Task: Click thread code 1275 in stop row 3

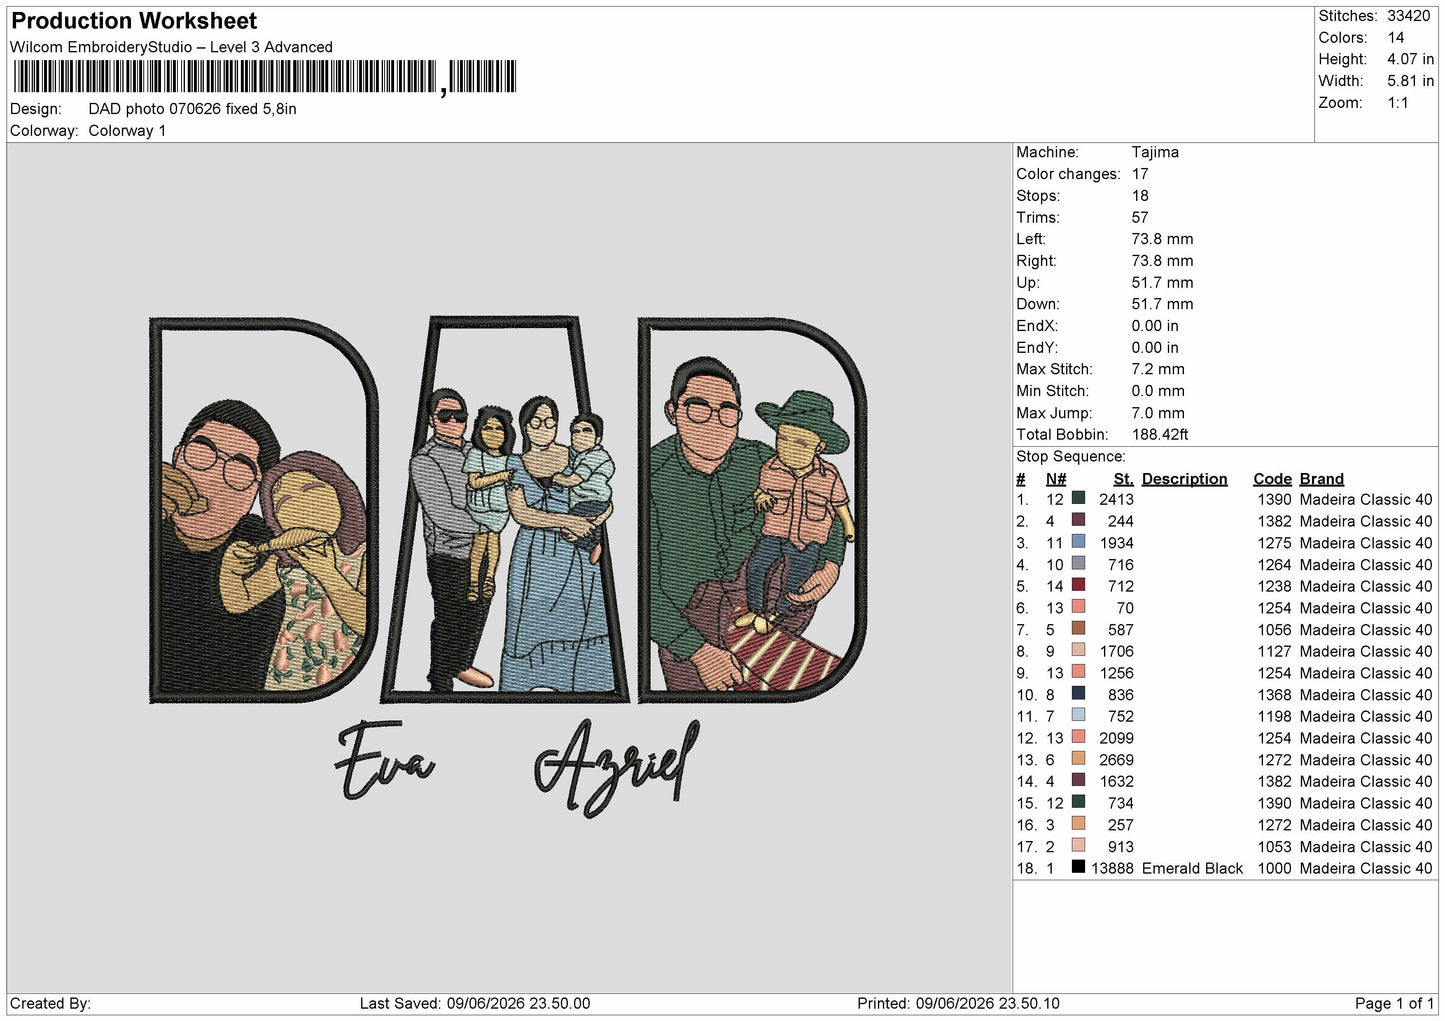Action: 1274,543
